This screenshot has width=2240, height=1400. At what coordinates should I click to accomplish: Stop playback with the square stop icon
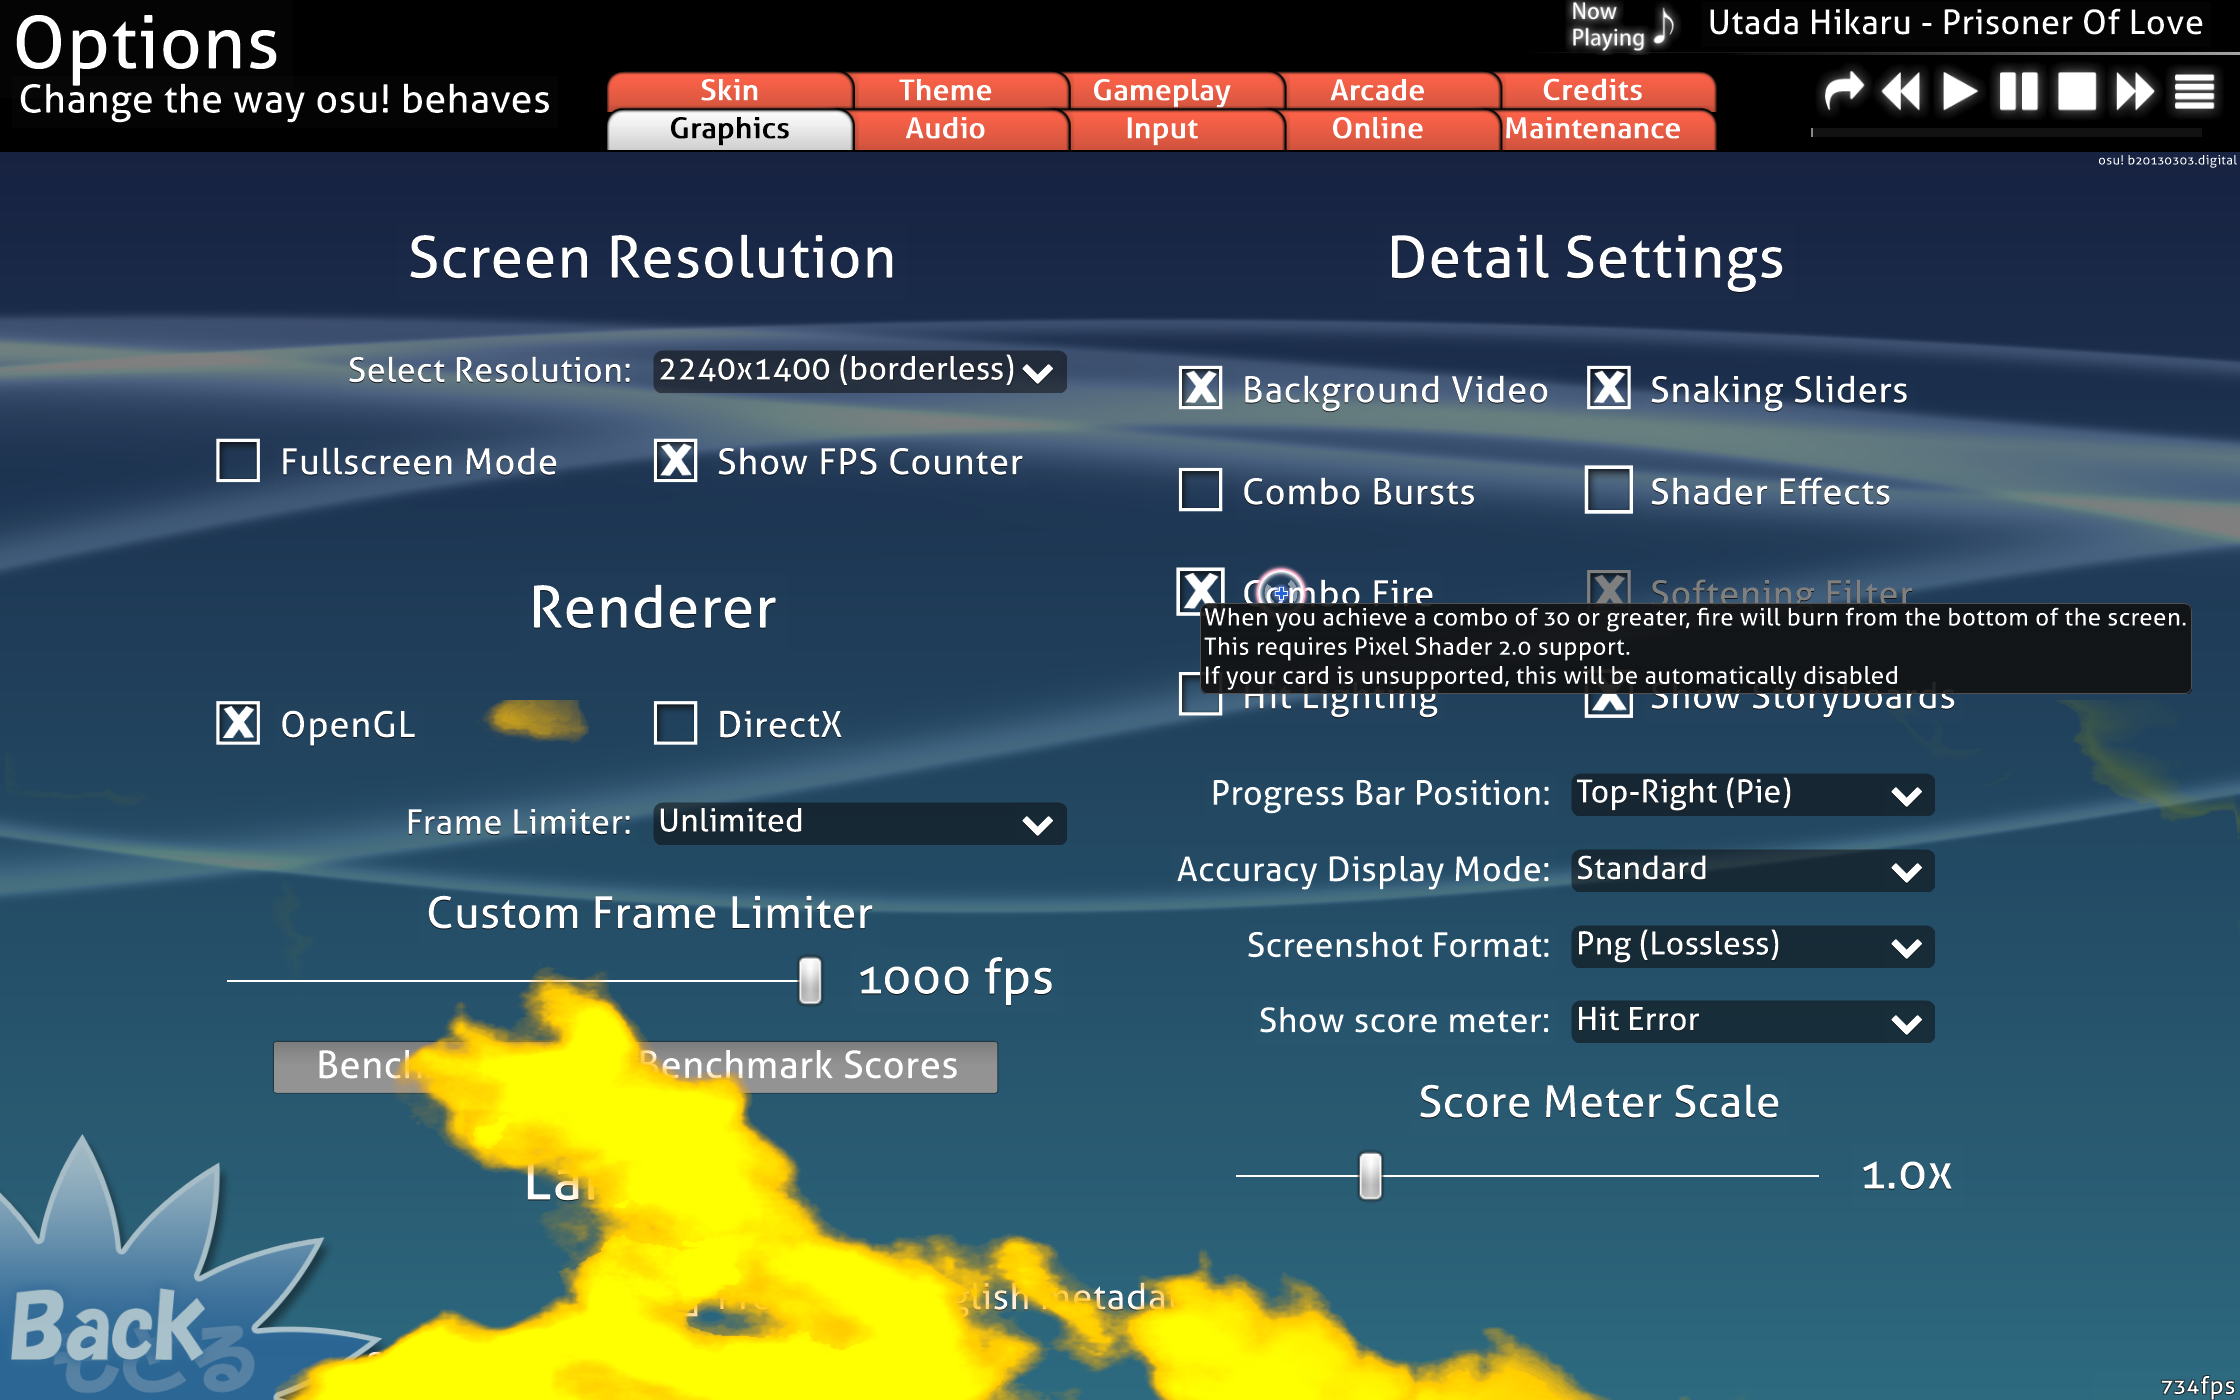[x=2076, y=91]
